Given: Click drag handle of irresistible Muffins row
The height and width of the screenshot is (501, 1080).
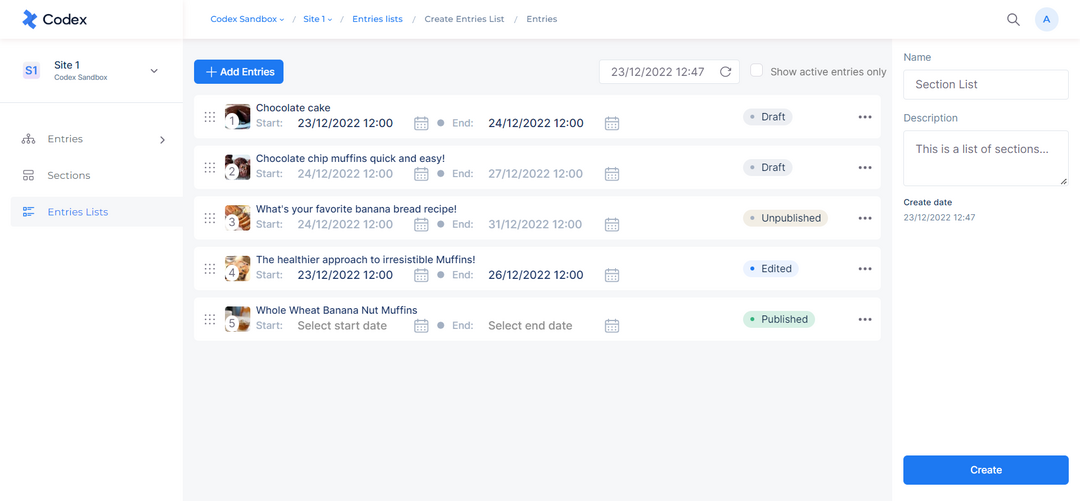Looking at the screenshot, I should [210, 269].
